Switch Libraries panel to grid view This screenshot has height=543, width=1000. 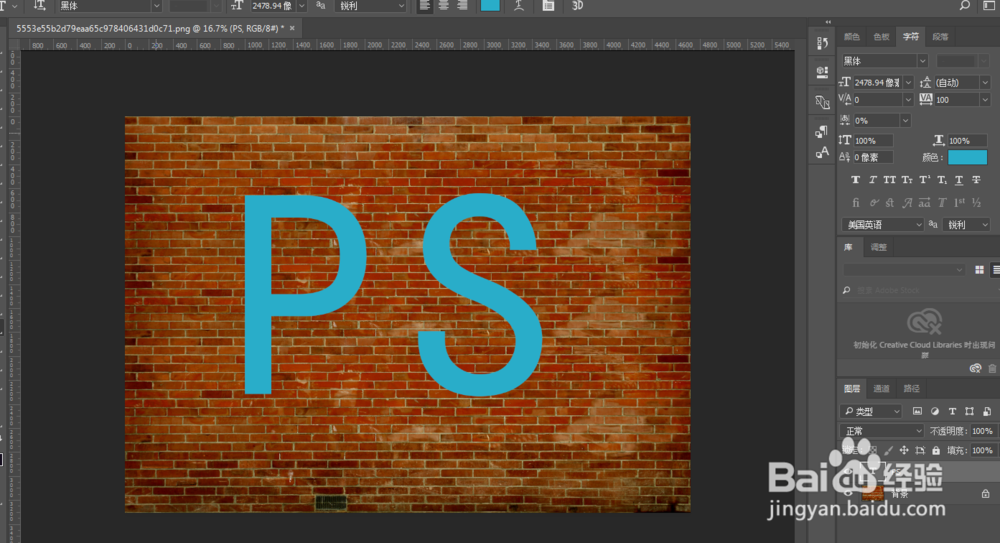pyautogui.click(x=980, y=270)
